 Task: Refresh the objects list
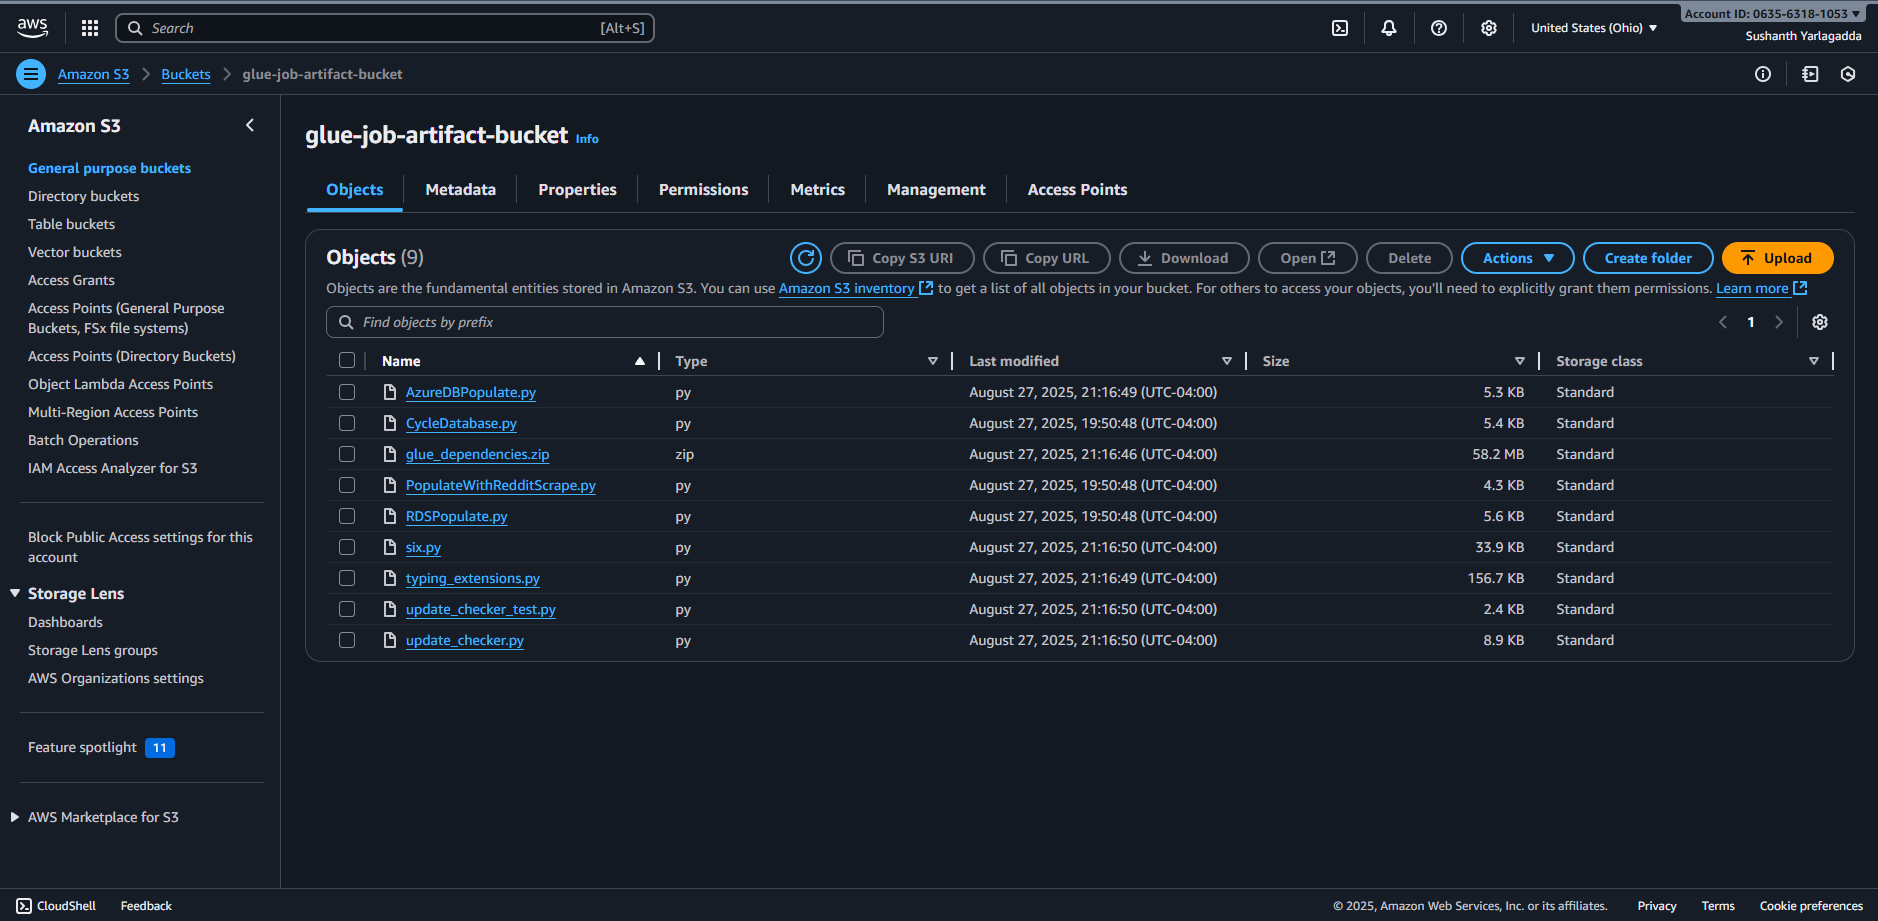806,258
